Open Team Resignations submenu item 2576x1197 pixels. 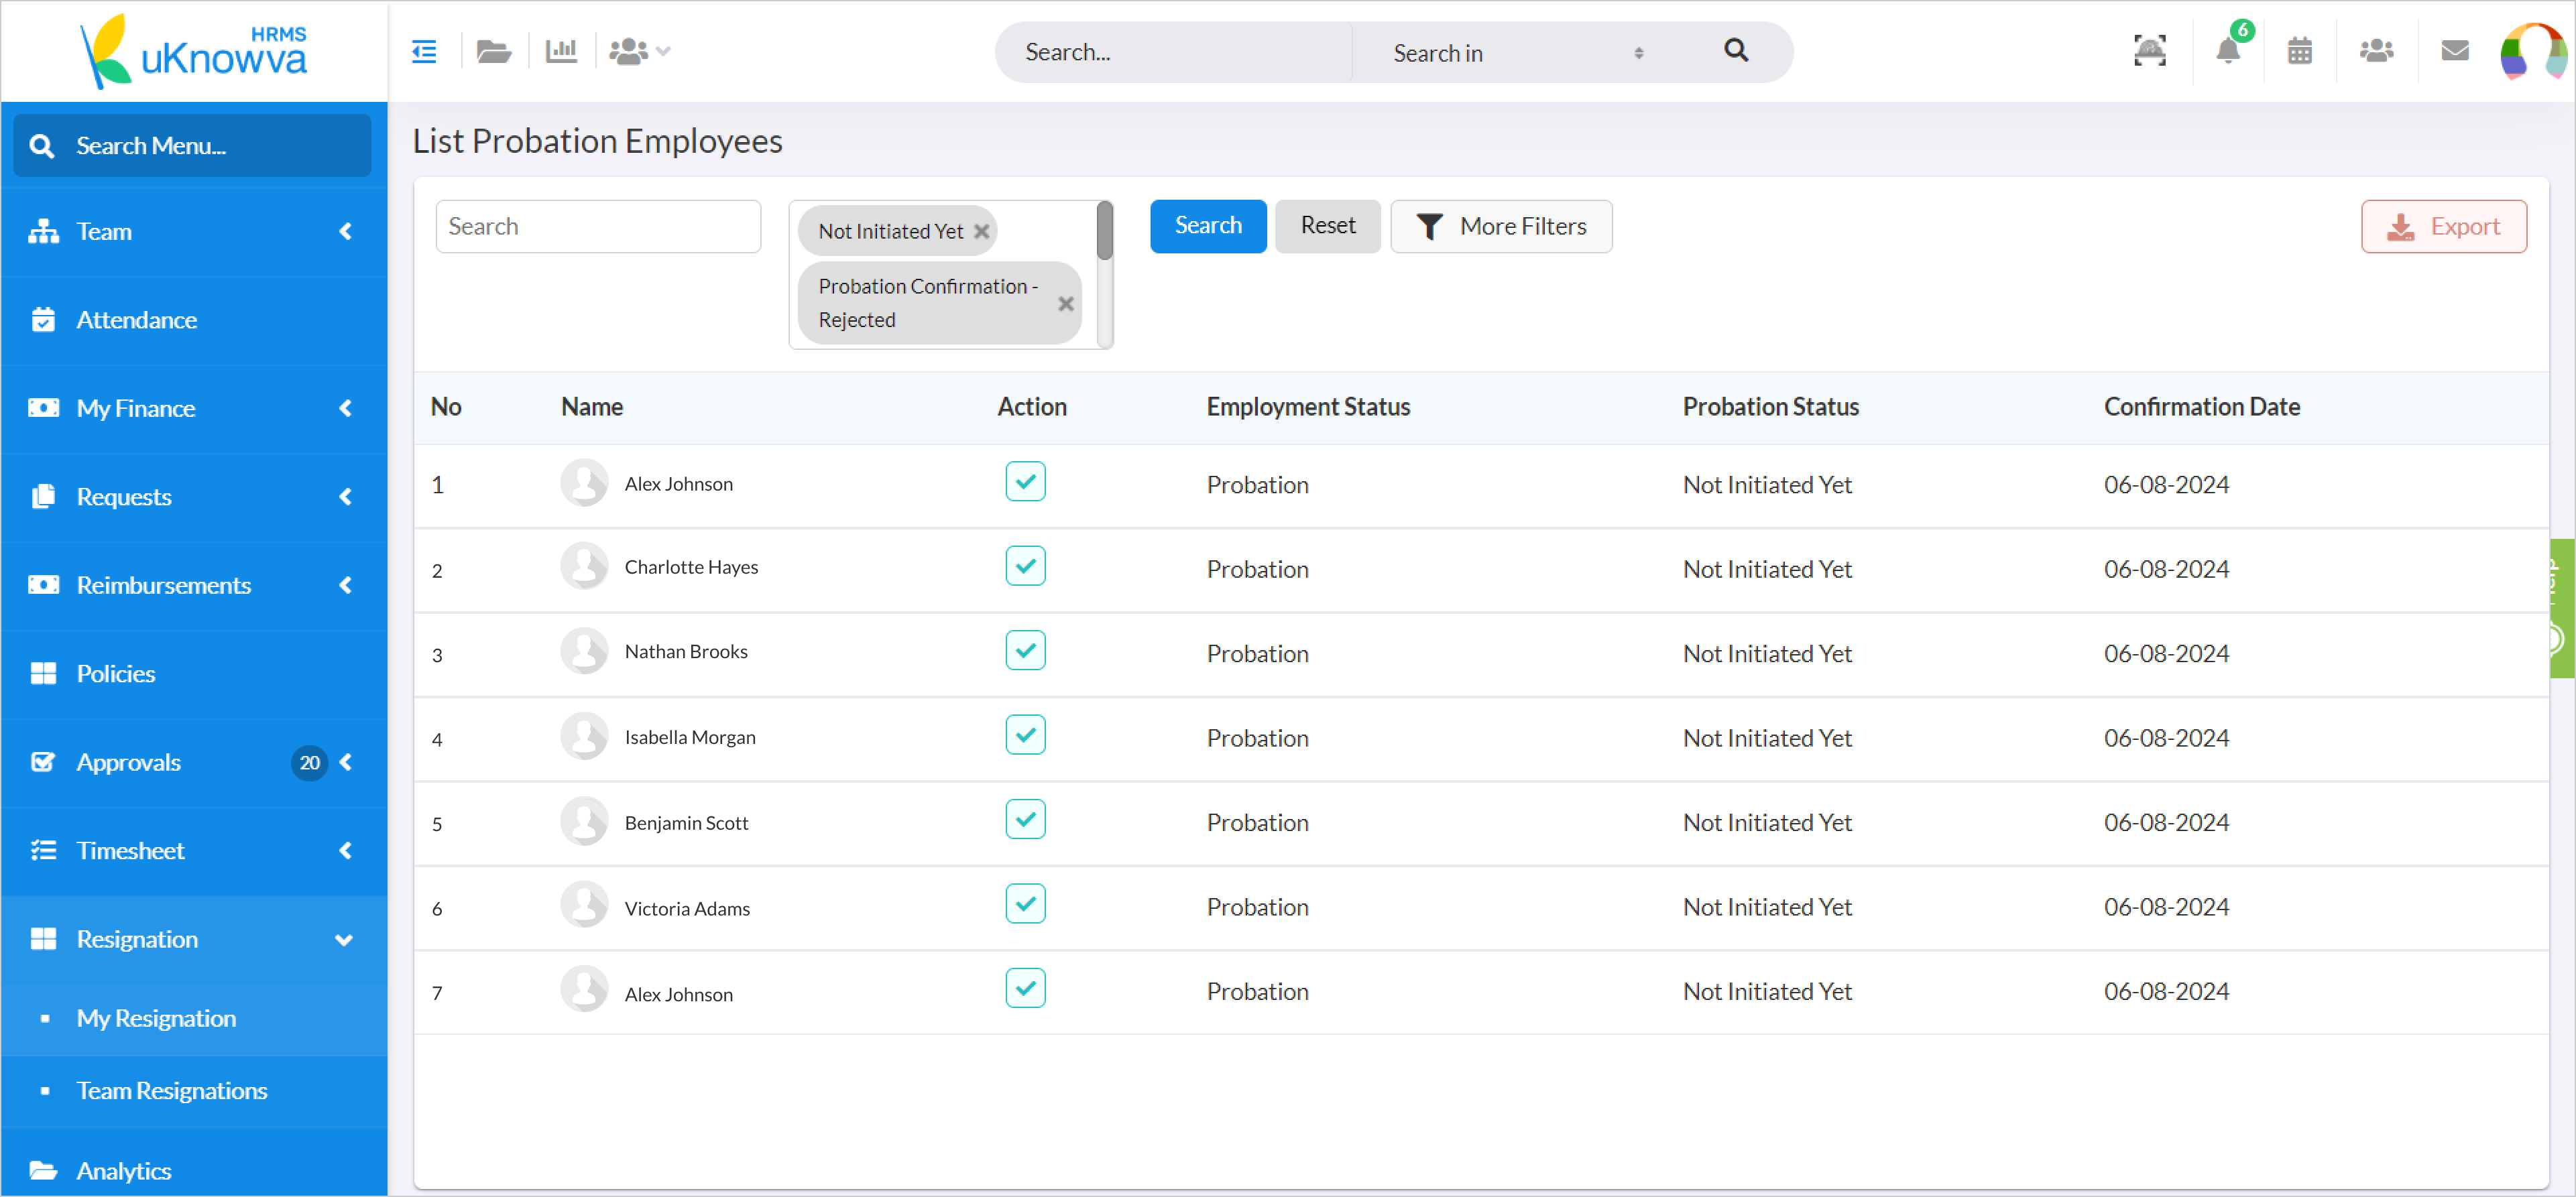(172, 1091)
